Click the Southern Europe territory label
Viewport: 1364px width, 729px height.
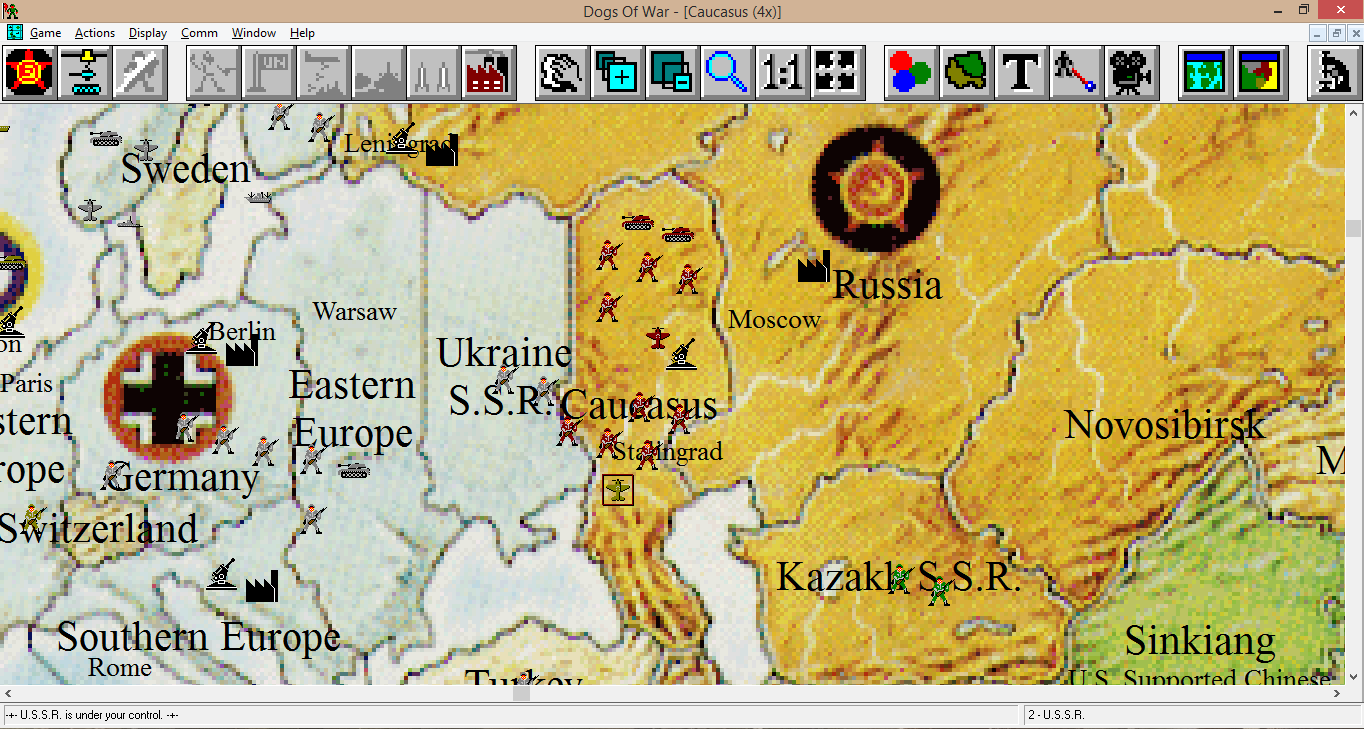pos(199,637)
